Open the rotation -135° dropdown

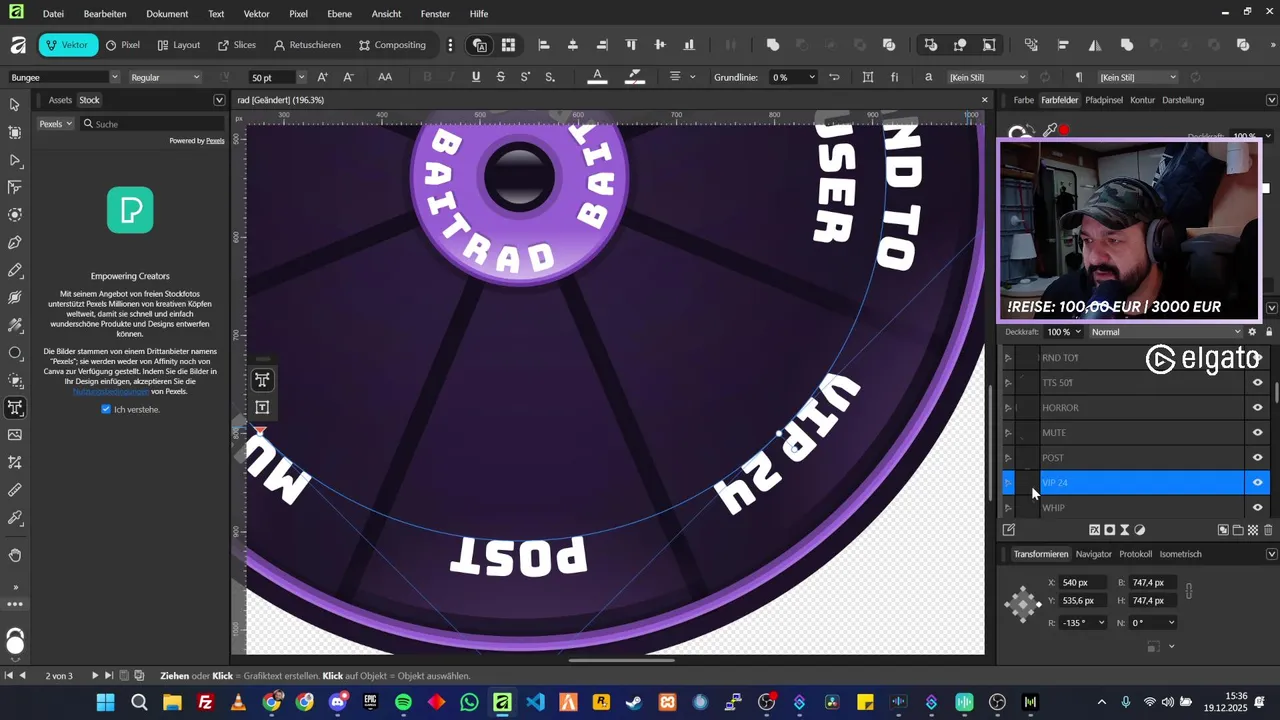coord(1102,622)
